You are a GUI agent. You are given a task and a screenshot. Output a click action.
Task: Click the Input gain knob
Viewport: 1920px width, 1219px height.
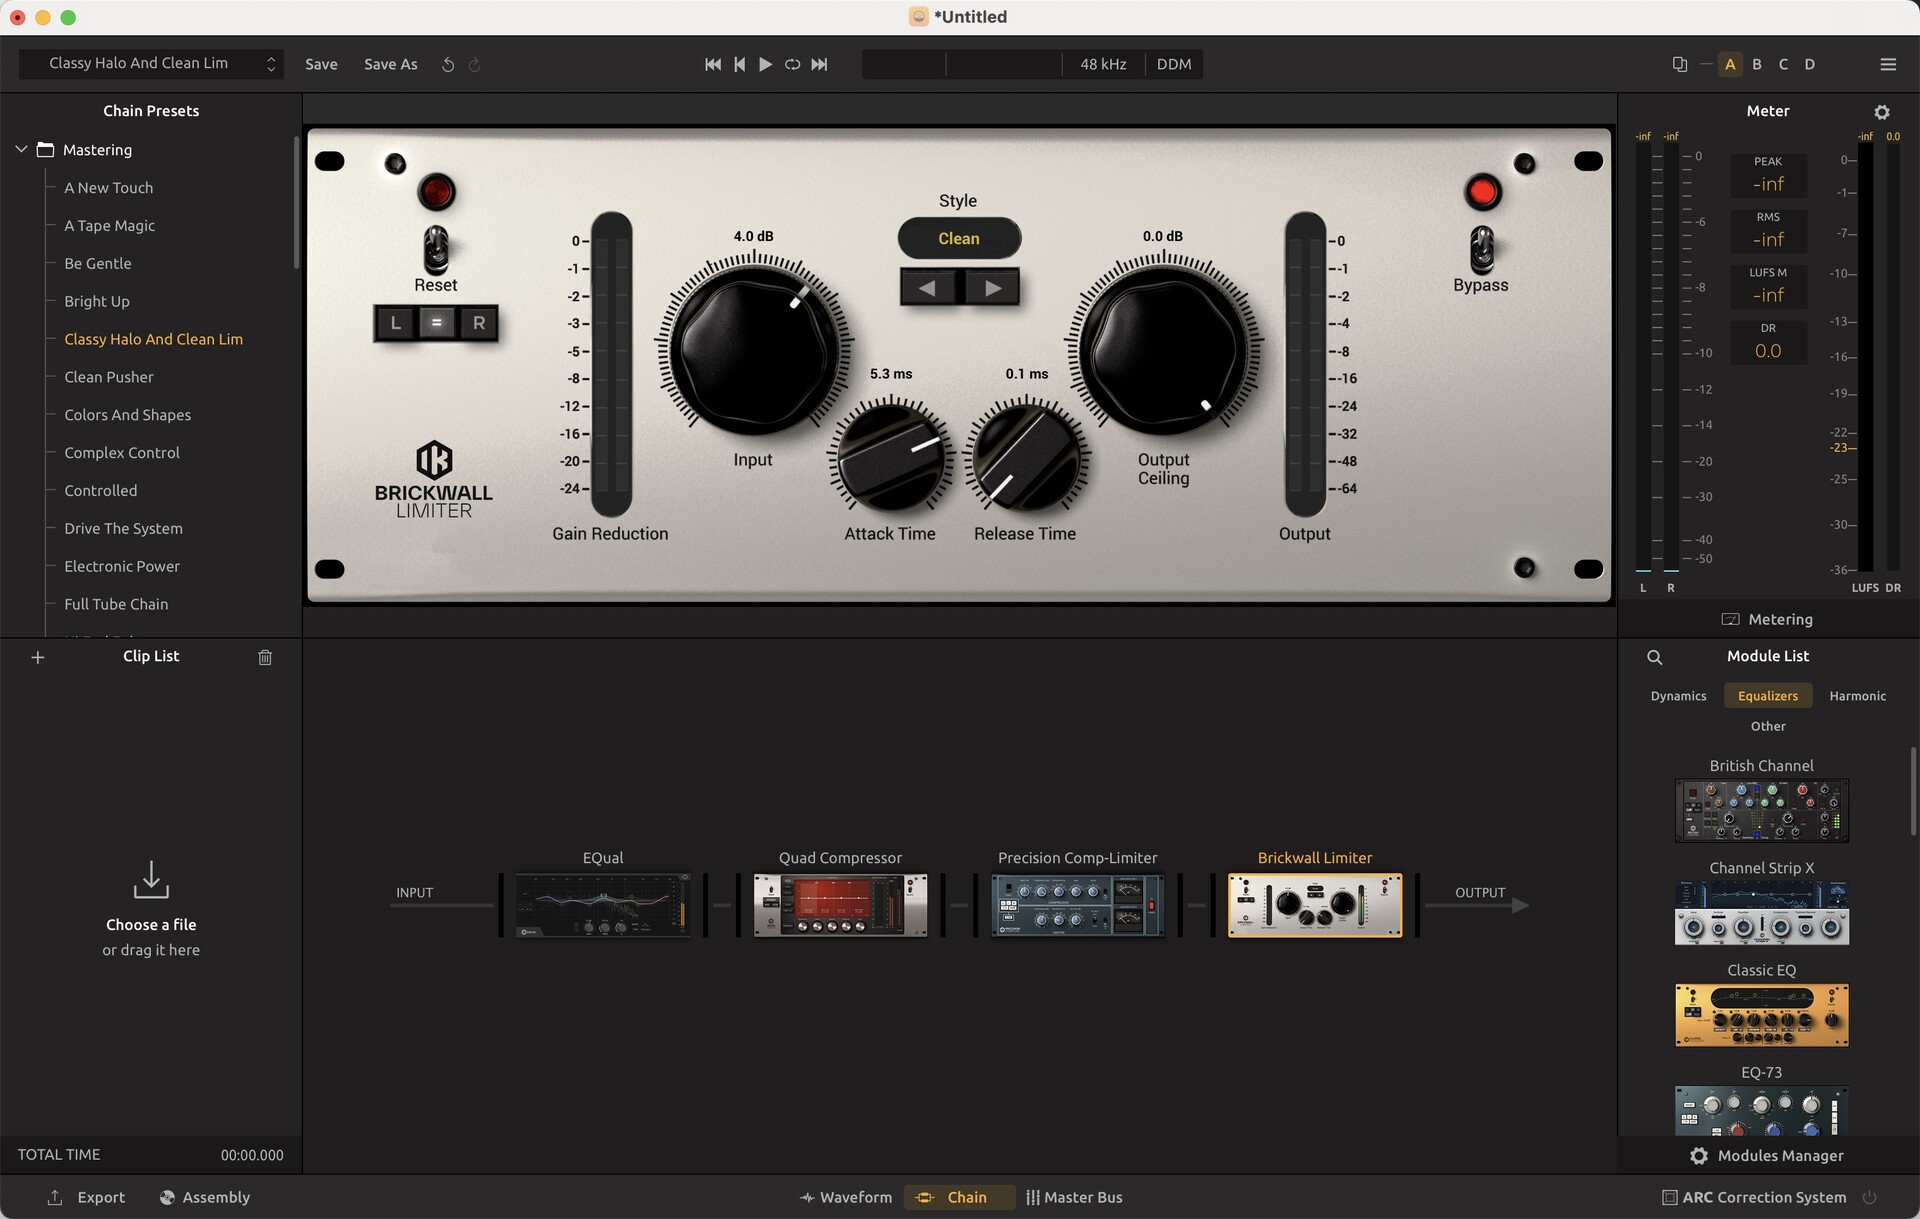[x=753, y=350]
